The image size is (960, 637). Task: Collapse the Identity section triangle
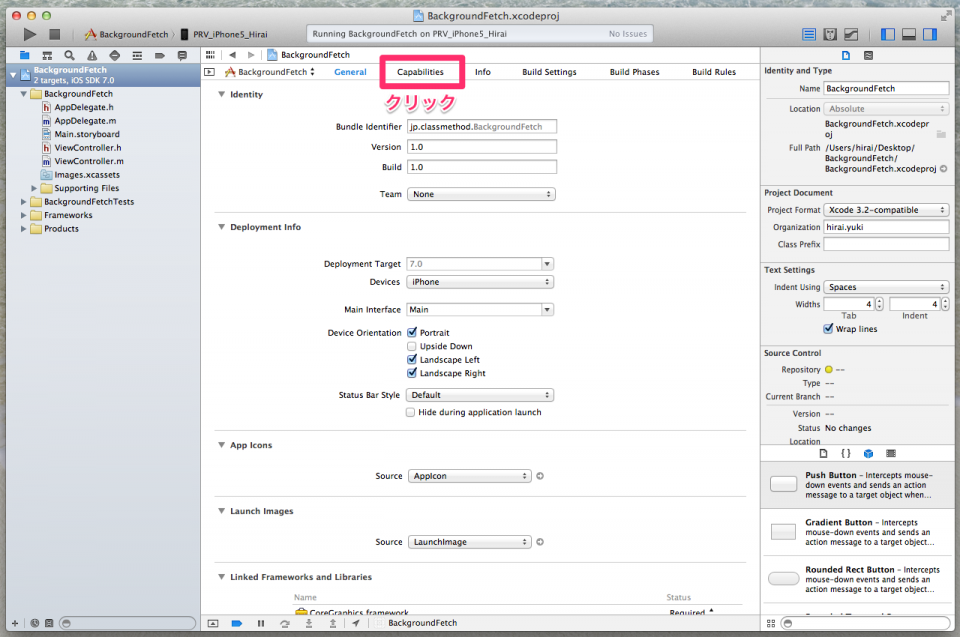coord(222,94)
